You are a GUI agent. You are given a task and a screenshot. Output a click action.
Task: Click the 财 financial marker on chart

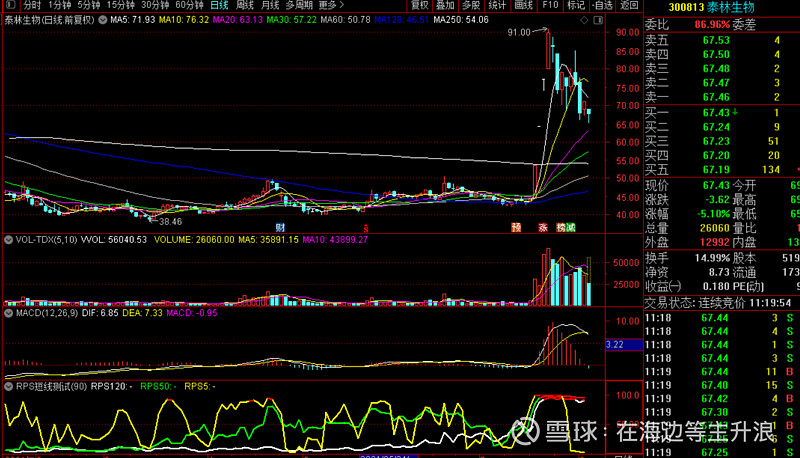tap(280, 227)
